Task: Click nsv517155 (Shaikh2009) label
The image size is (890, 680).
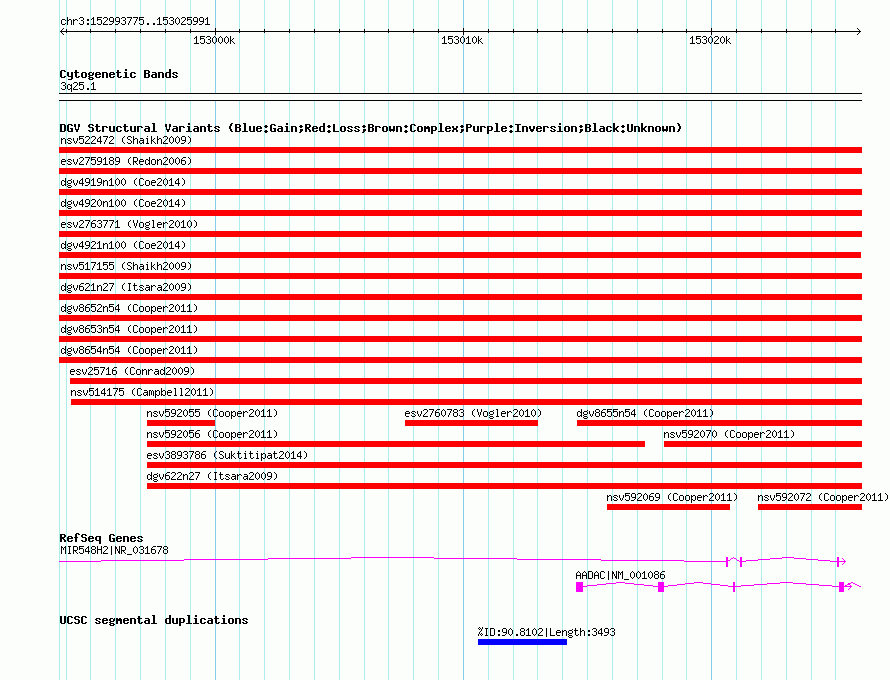Action: tap(126, 266)
